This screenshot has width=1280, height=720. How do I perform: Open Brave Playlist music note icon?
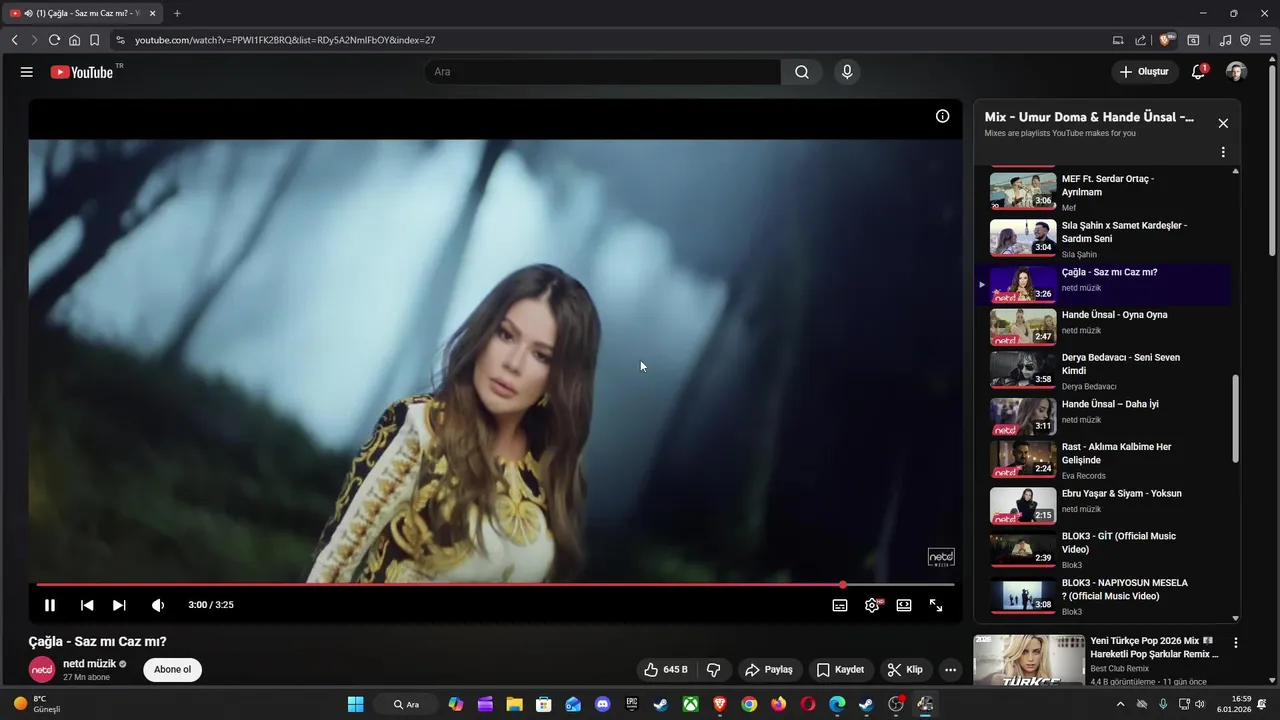(x=1225, y=40)
